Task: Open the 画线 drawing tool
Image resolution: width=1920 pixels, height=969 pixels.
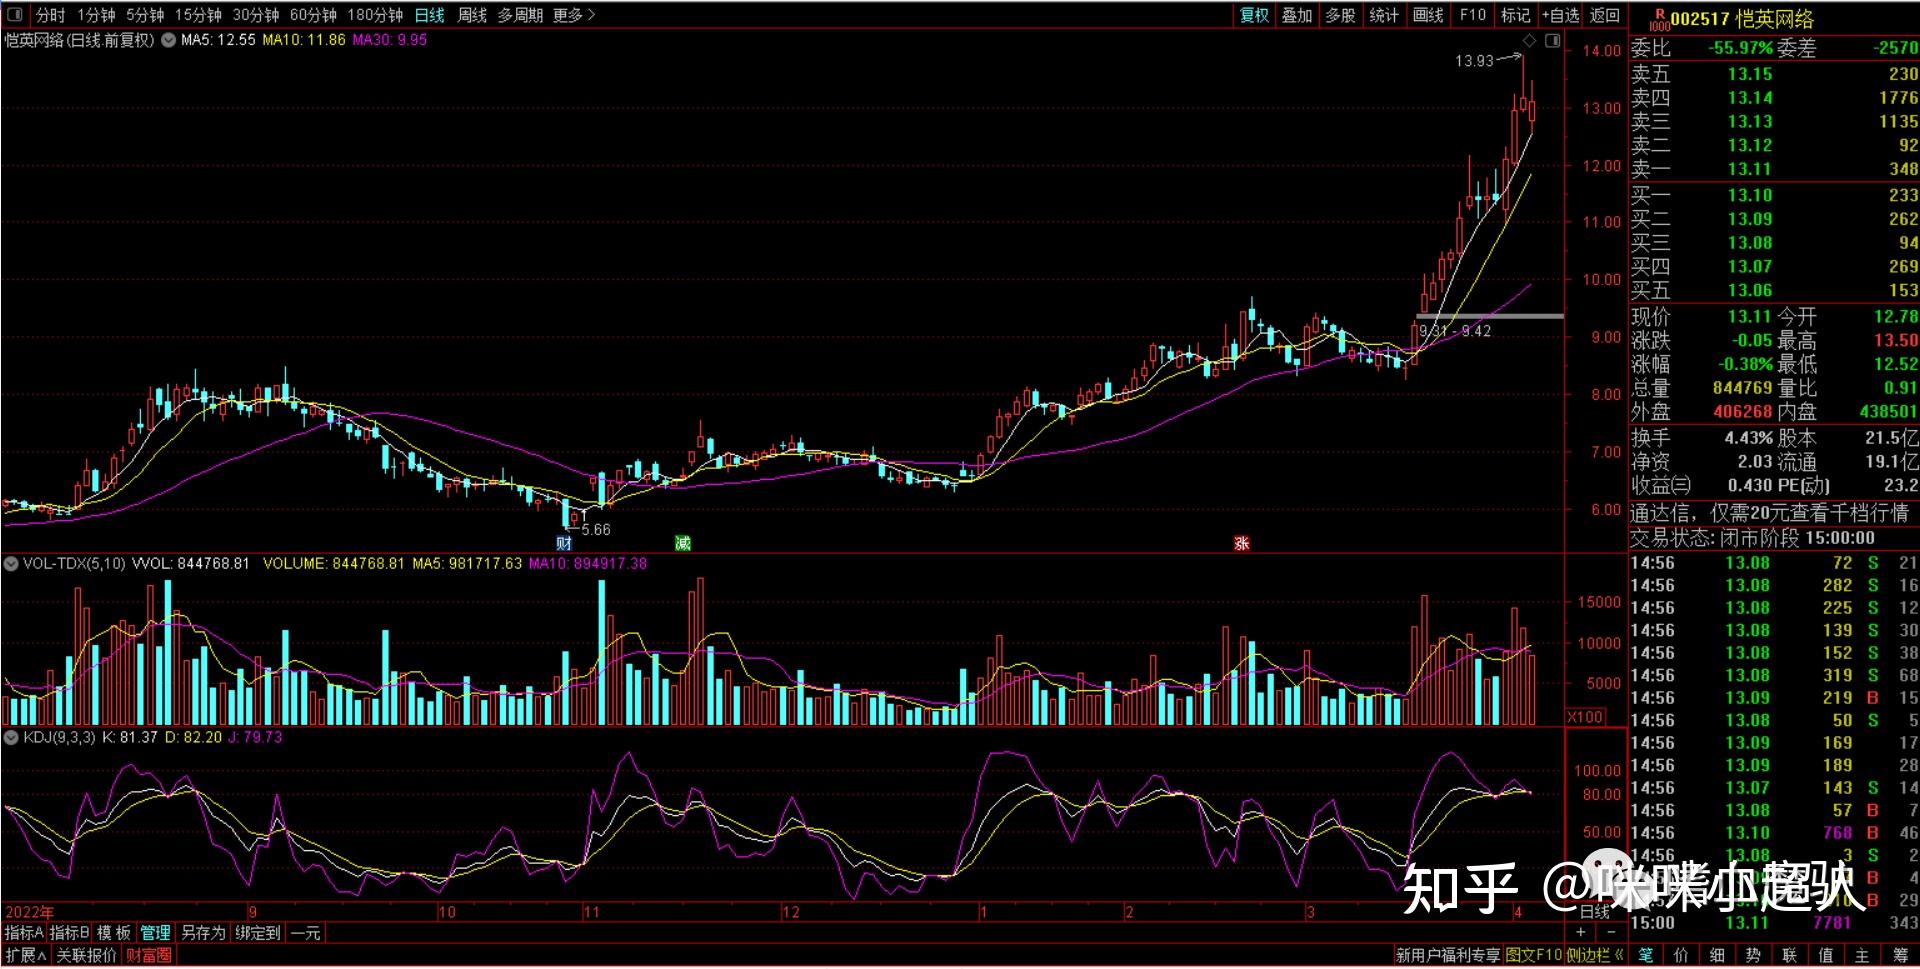Action: [x=1428, y=15]
